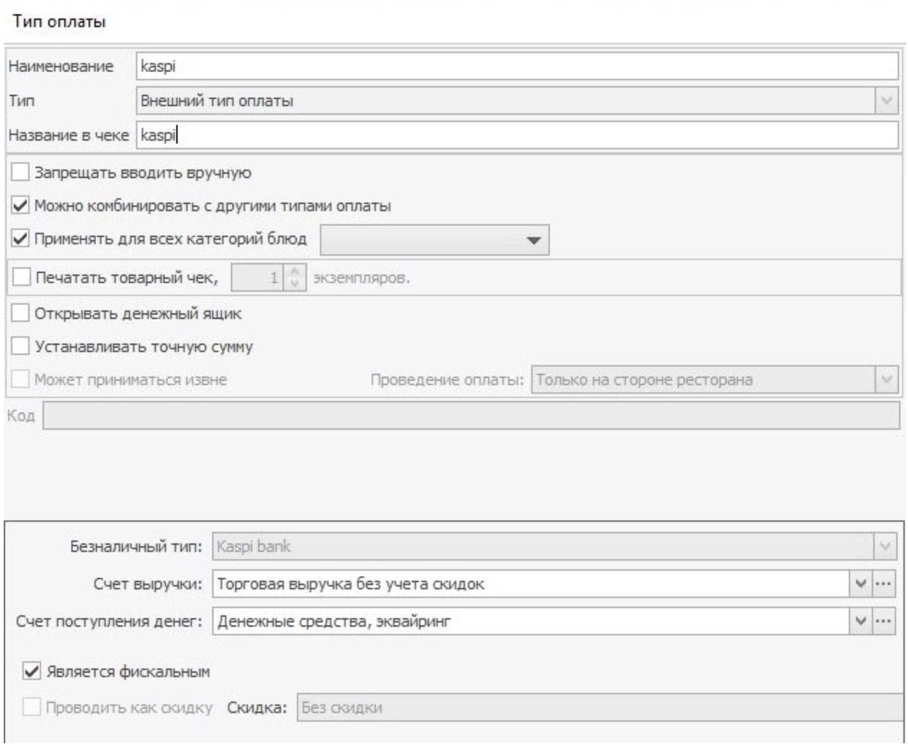Open ellipsis button next to Счет поступления денег
This screenshot has height=746, width=908.
coord(883,621)
